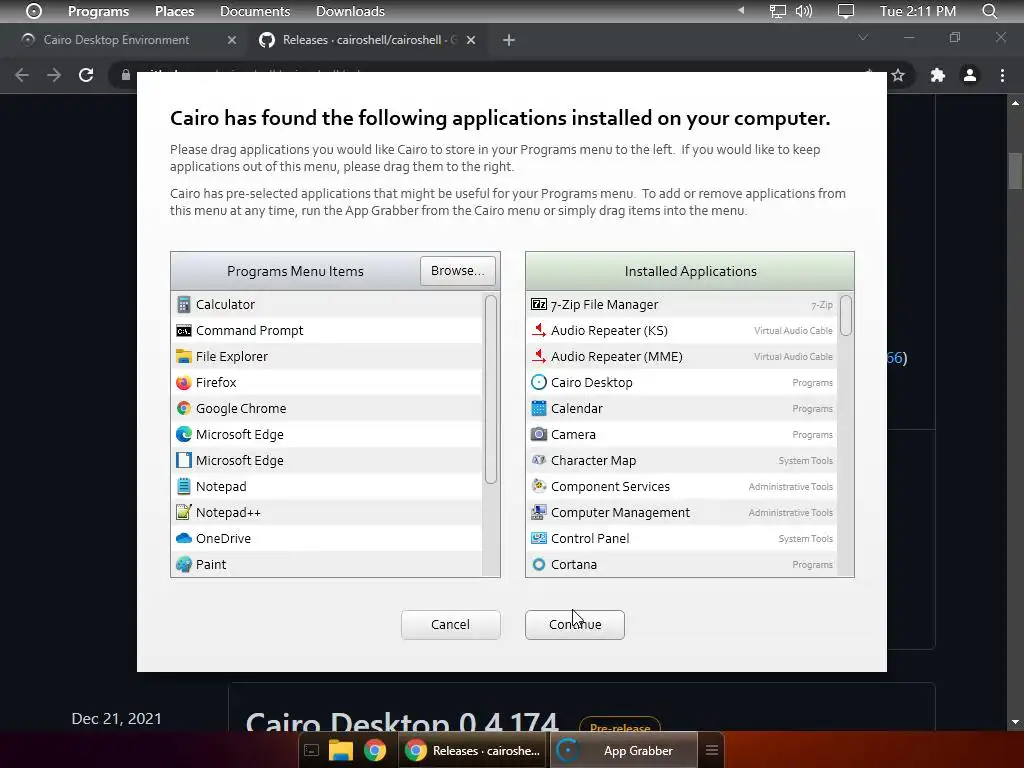Expand hidden tray icons arrow in top bar

[741, 10]
